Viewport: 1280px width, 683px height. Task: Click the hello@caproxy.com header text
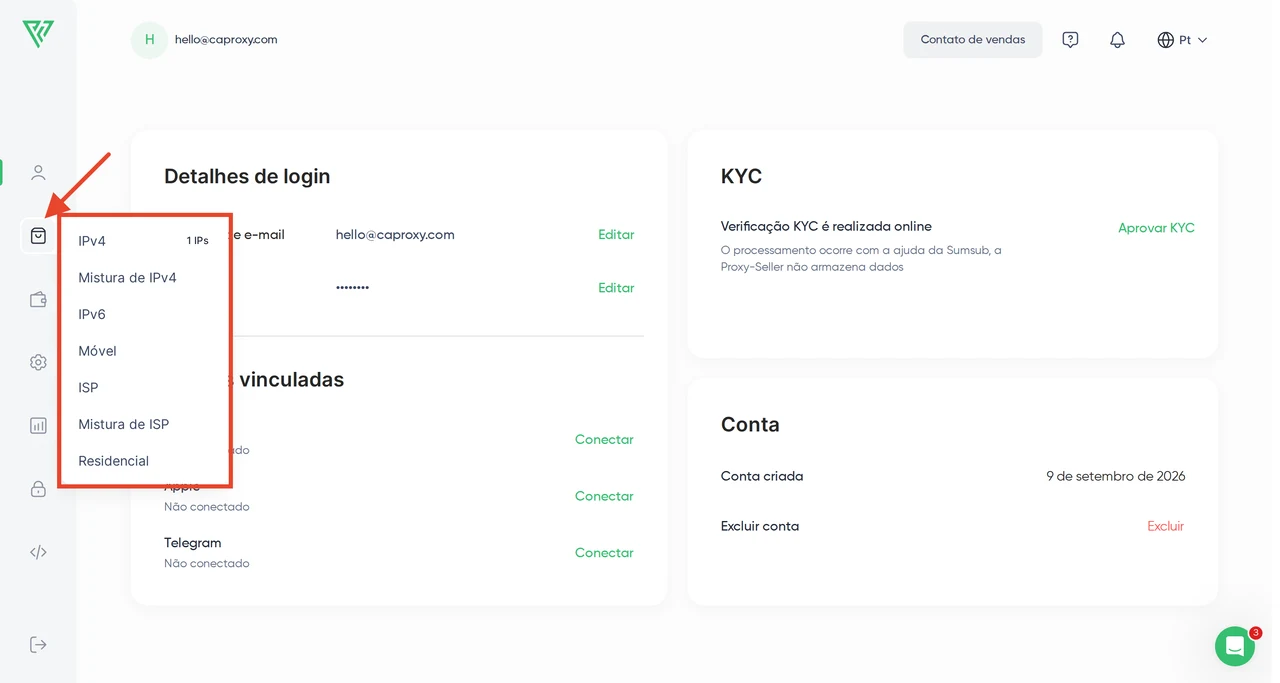[x=226, y=40]
